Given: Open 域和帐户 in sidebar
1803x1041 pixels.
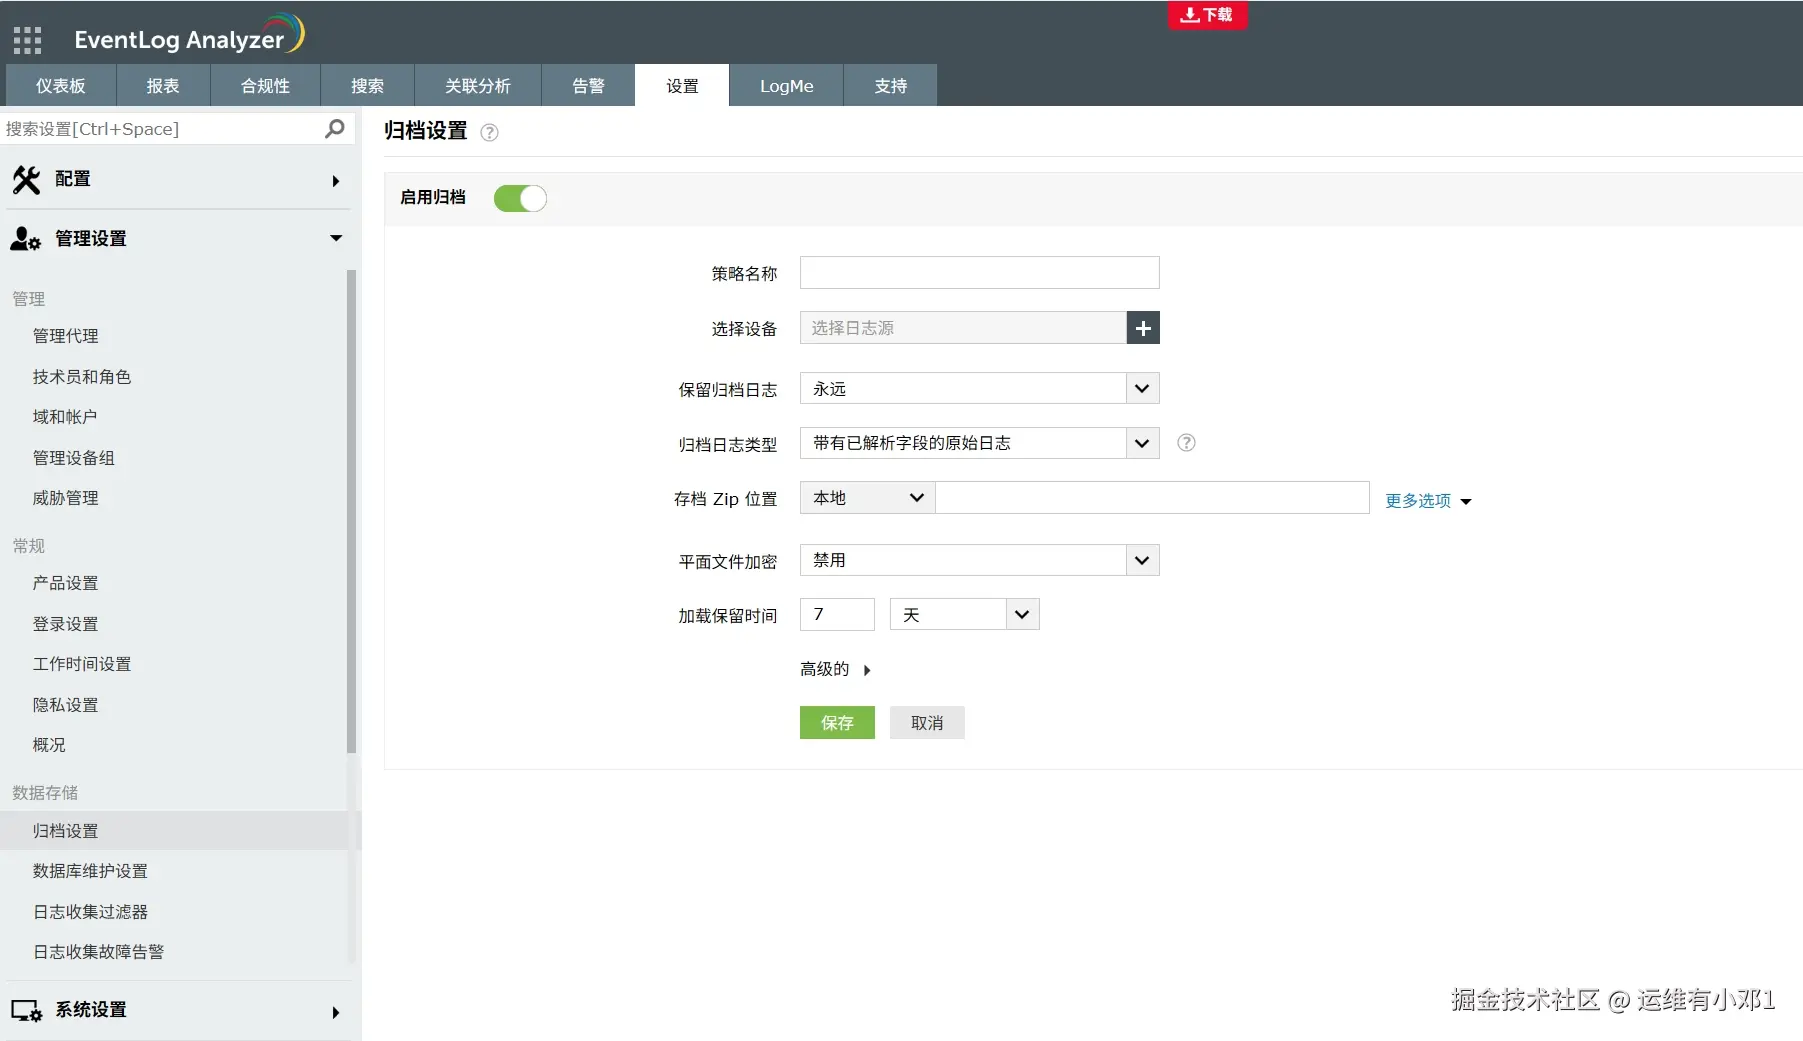Looking at the screenshot, I should [65, 417].
